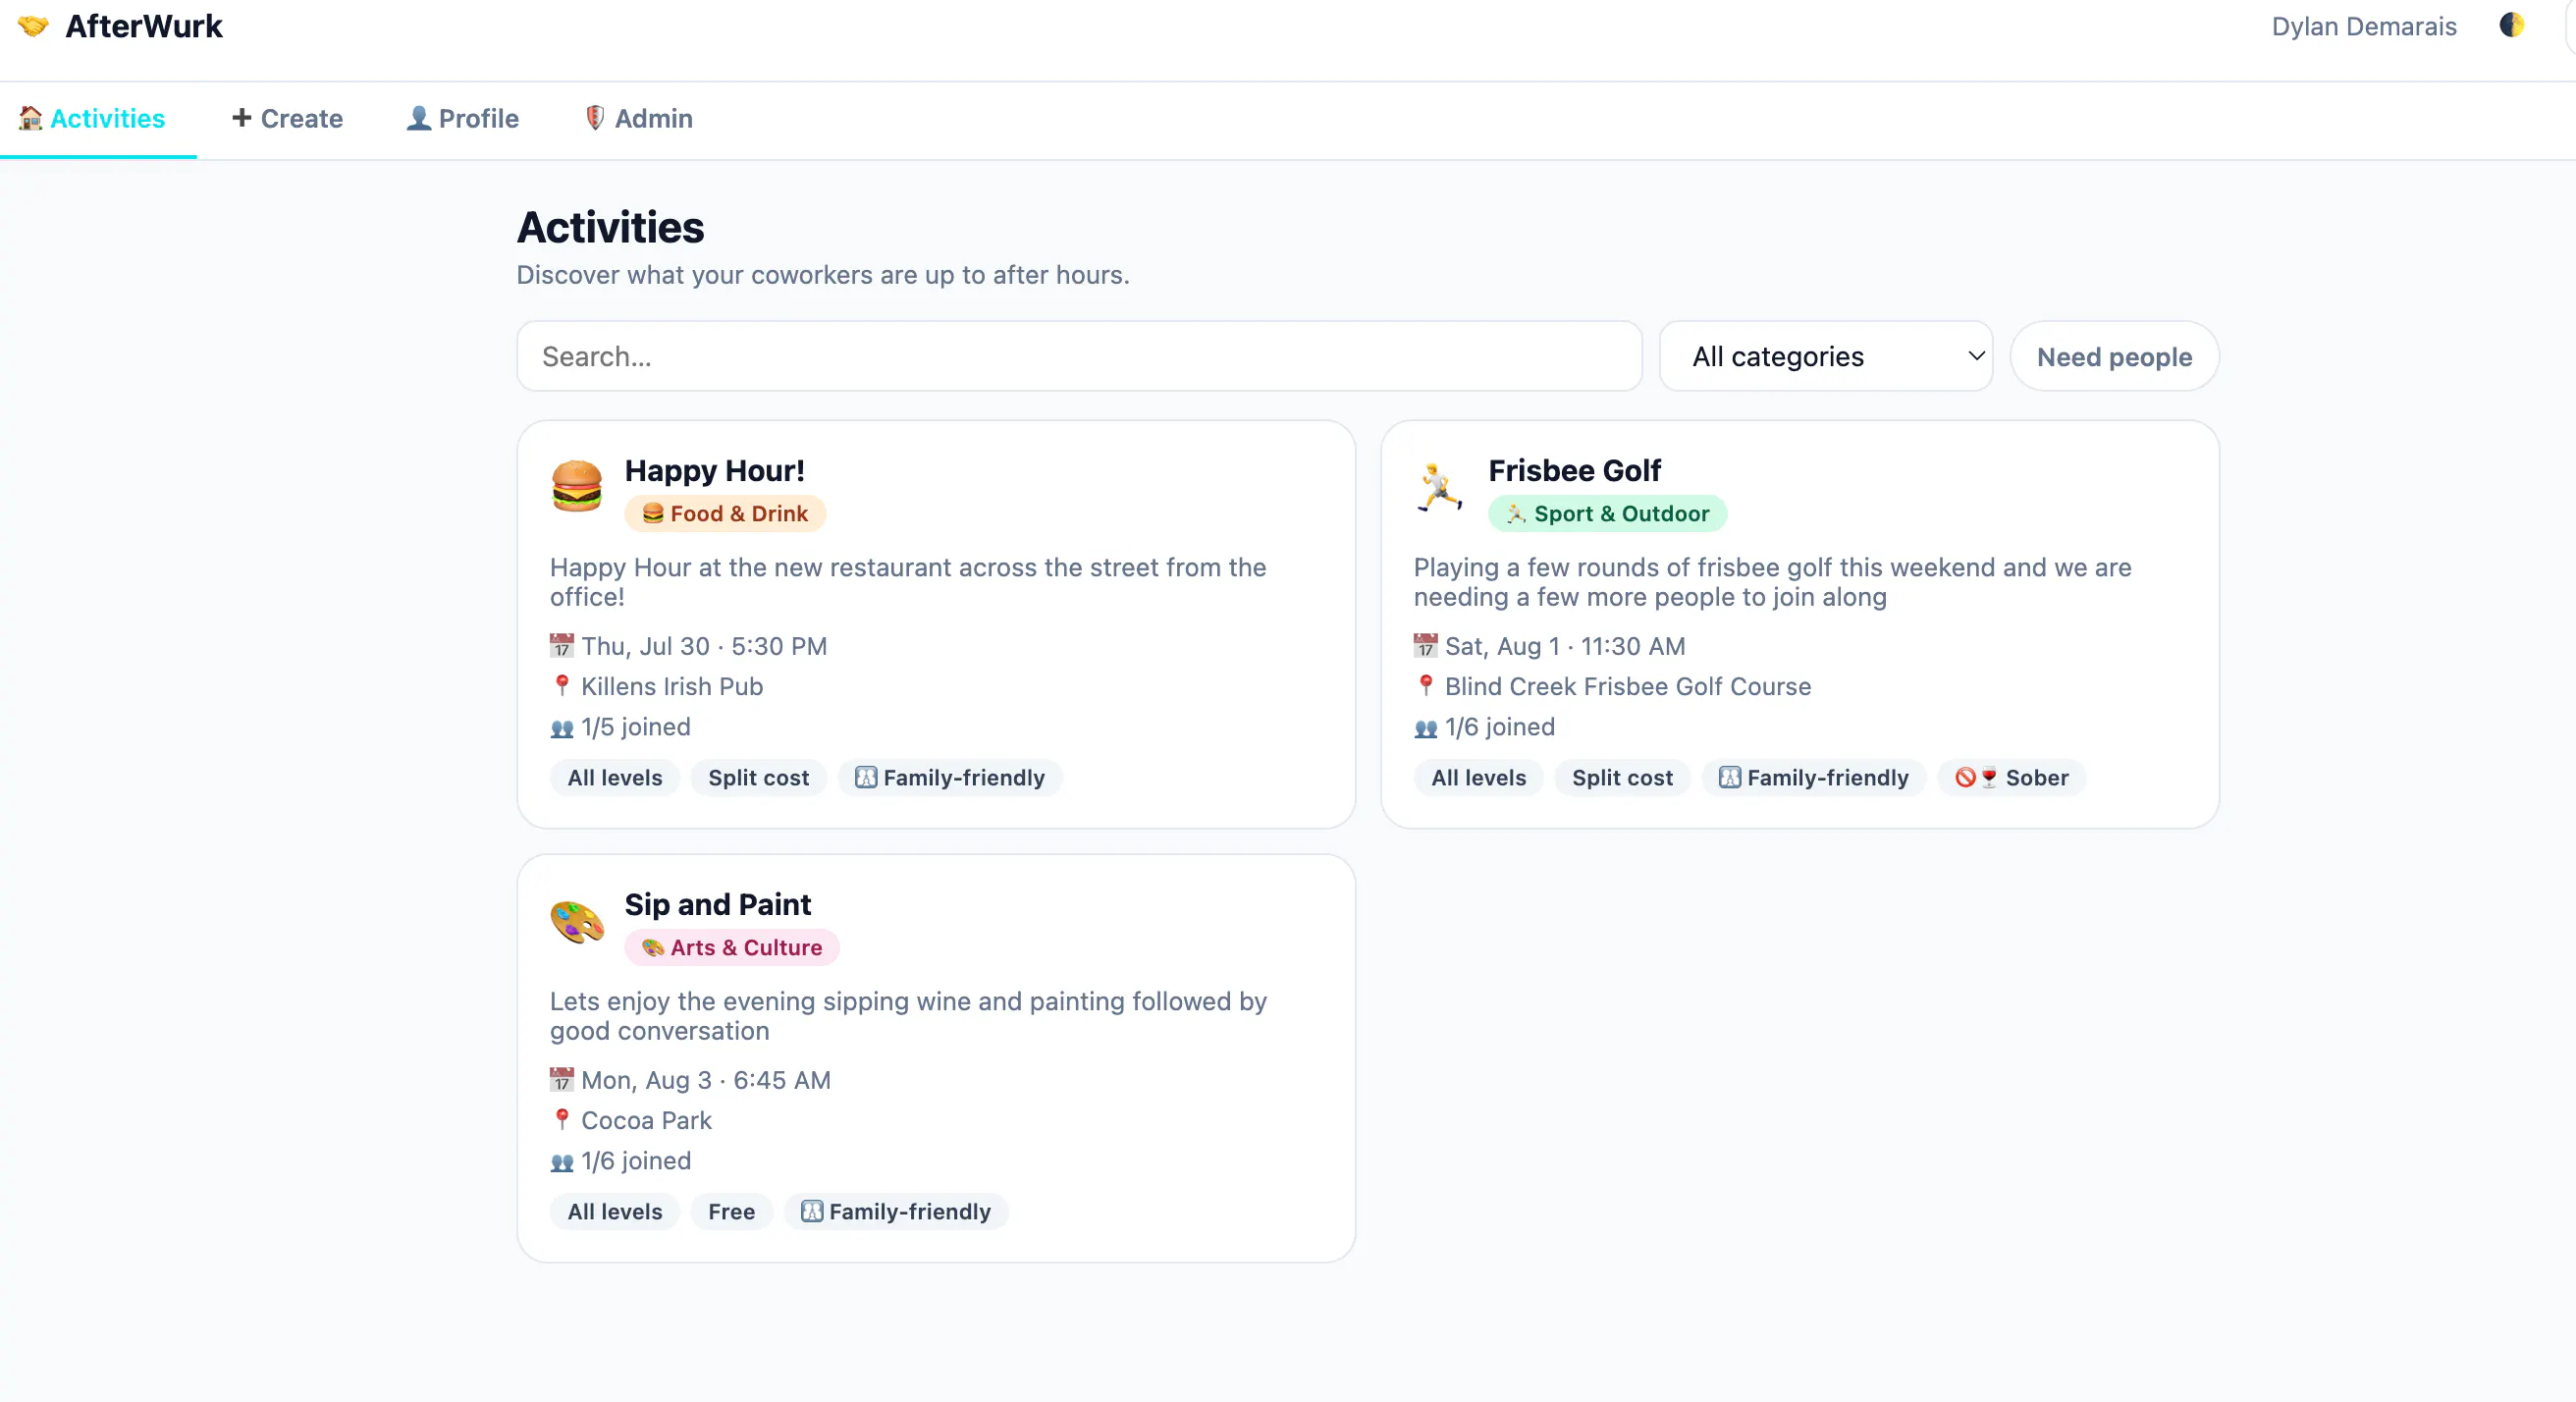
Task: Click the small palette icon in Arts & Culture badge
Action: click(653, 947)
